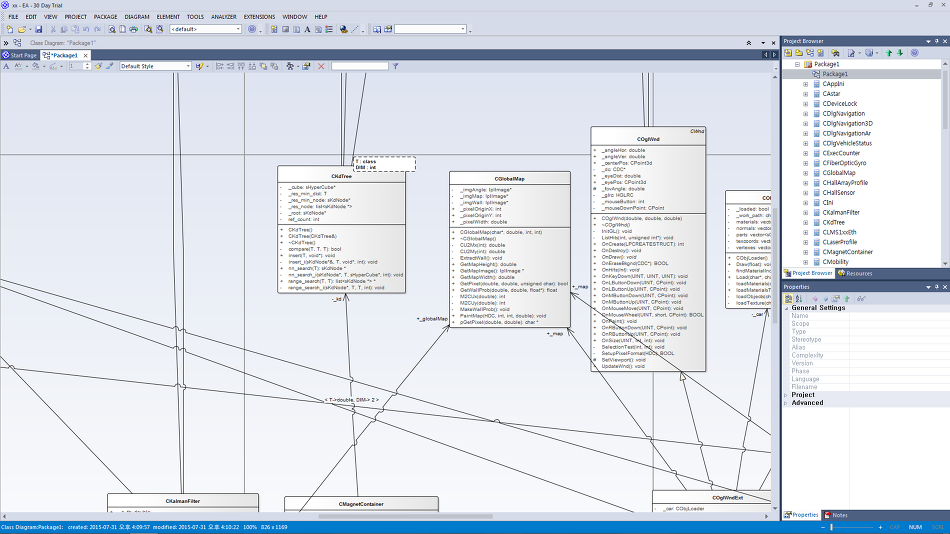Open the FILE menu

click(x=13, y=17)
